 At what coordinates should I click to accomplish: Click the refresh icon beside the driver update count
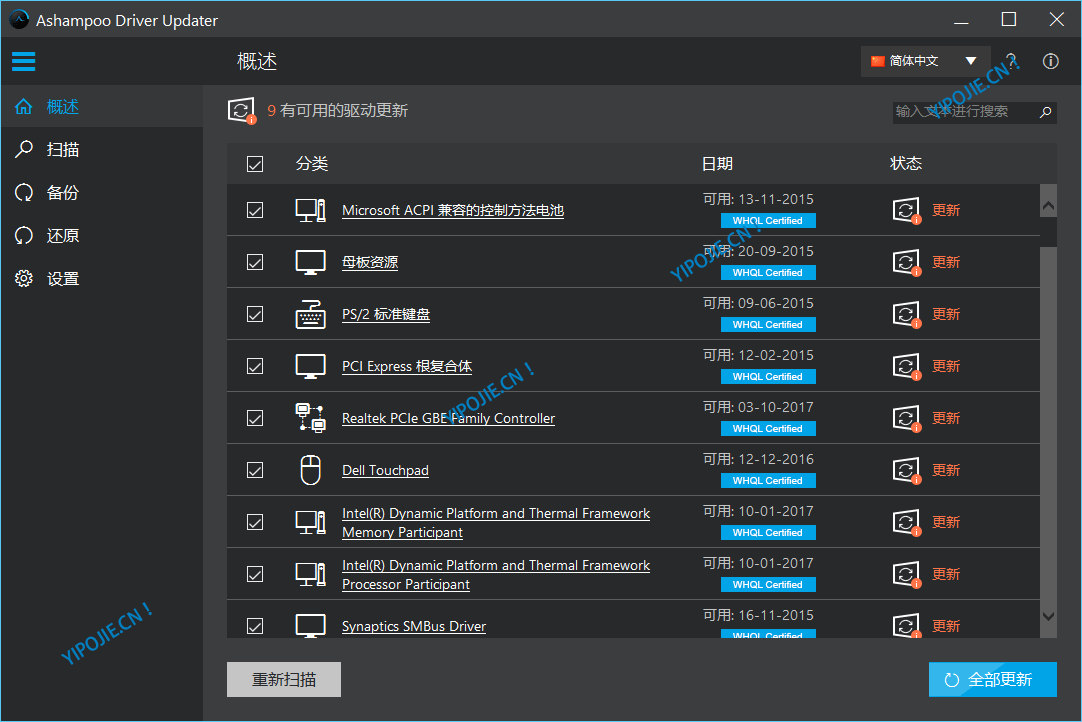(x=240, y=111)
